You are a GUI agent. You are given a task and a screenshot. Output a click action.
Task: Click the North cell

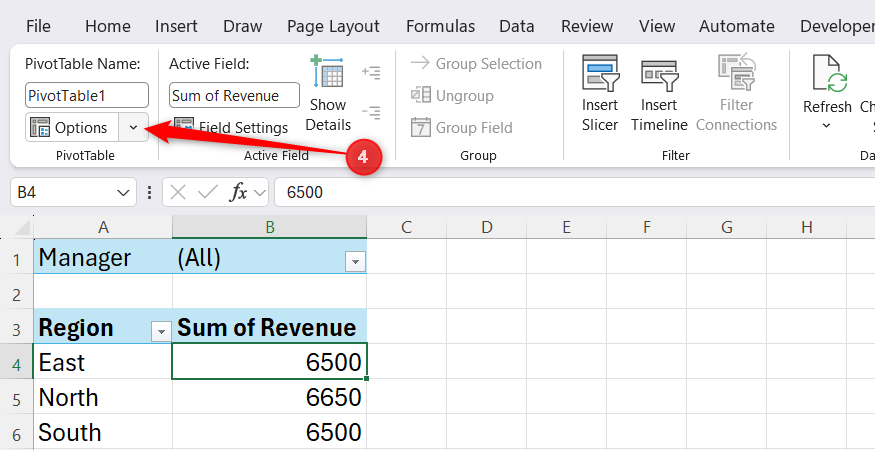(x=103, y=398)
